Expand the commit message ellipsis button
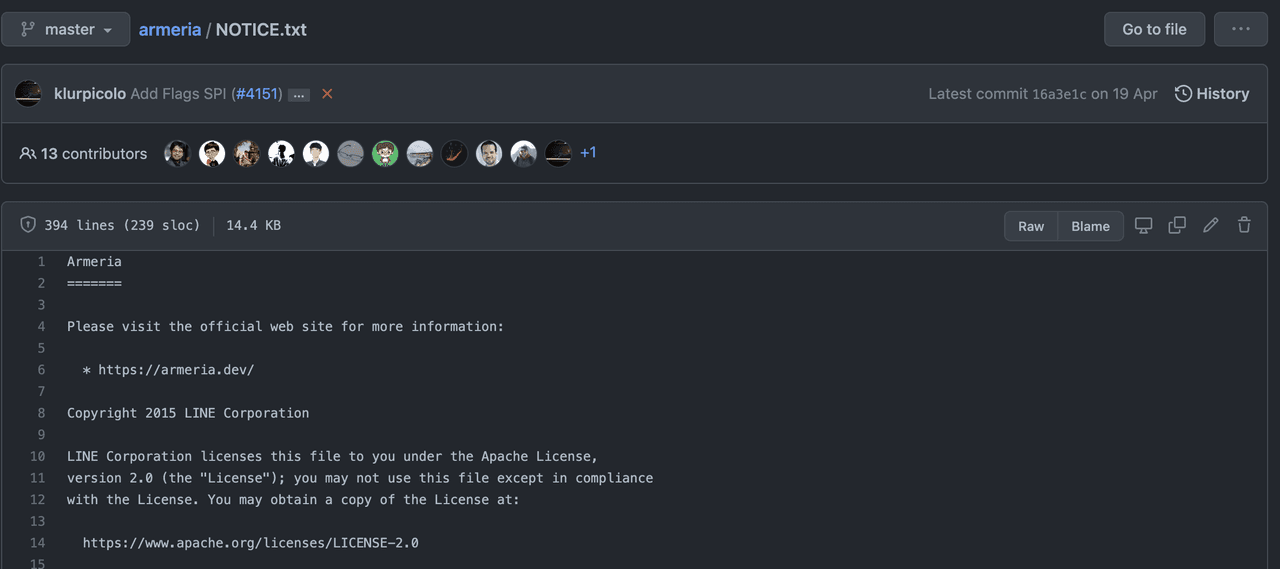The height and width of the screenshot is (569, 1280). pyautogui.click(x=299, y=94)
